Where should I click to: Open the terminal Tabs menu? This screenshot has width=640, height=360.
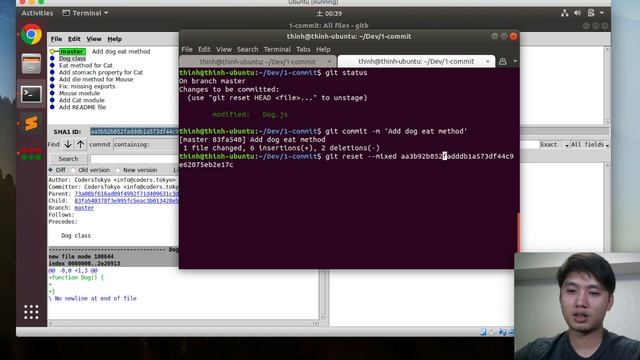(303, 49)
